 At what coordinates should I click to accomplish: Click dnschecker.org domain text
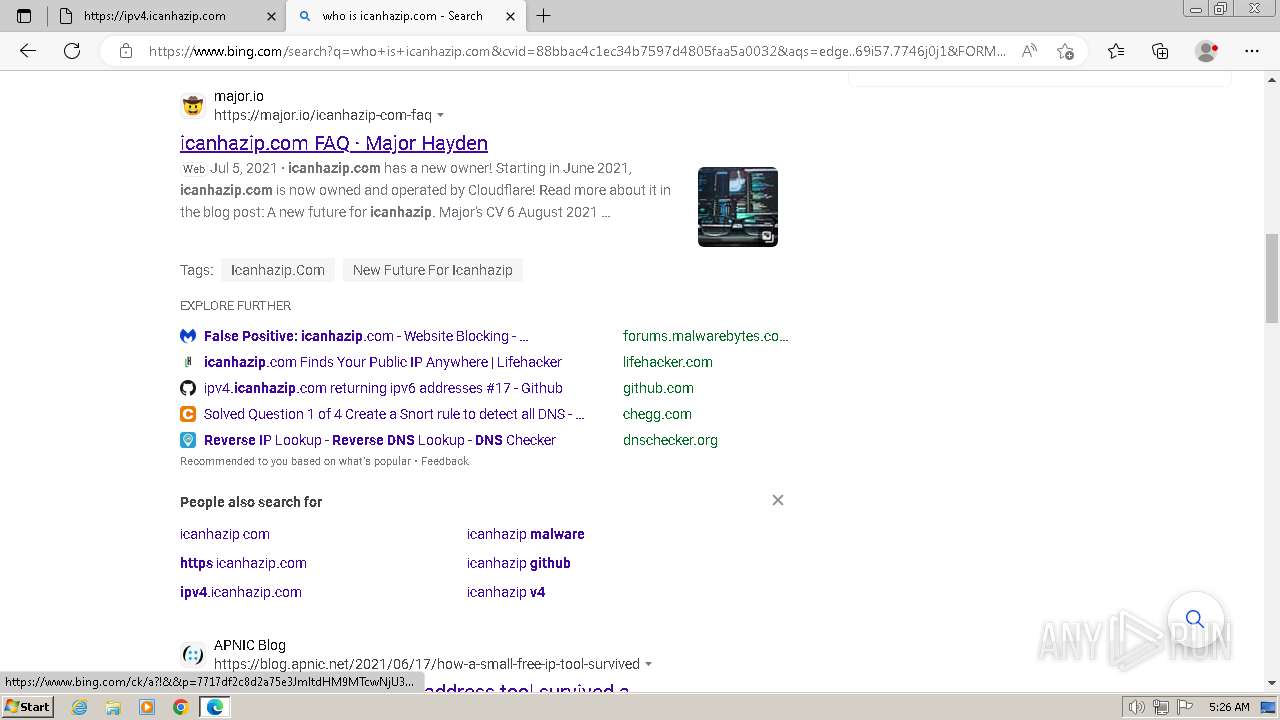(x=670, y=440)
